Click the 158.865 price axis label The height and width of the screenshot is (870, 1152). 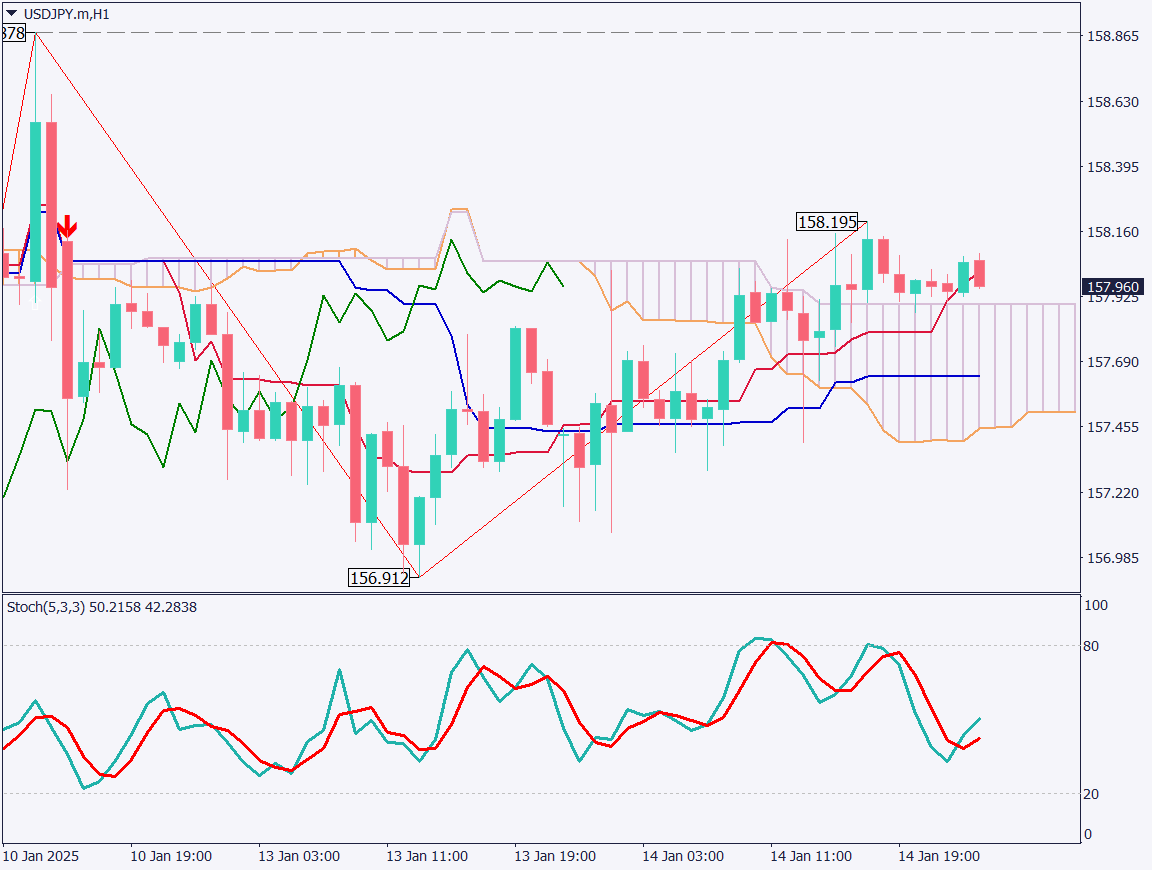point(1112,36)
